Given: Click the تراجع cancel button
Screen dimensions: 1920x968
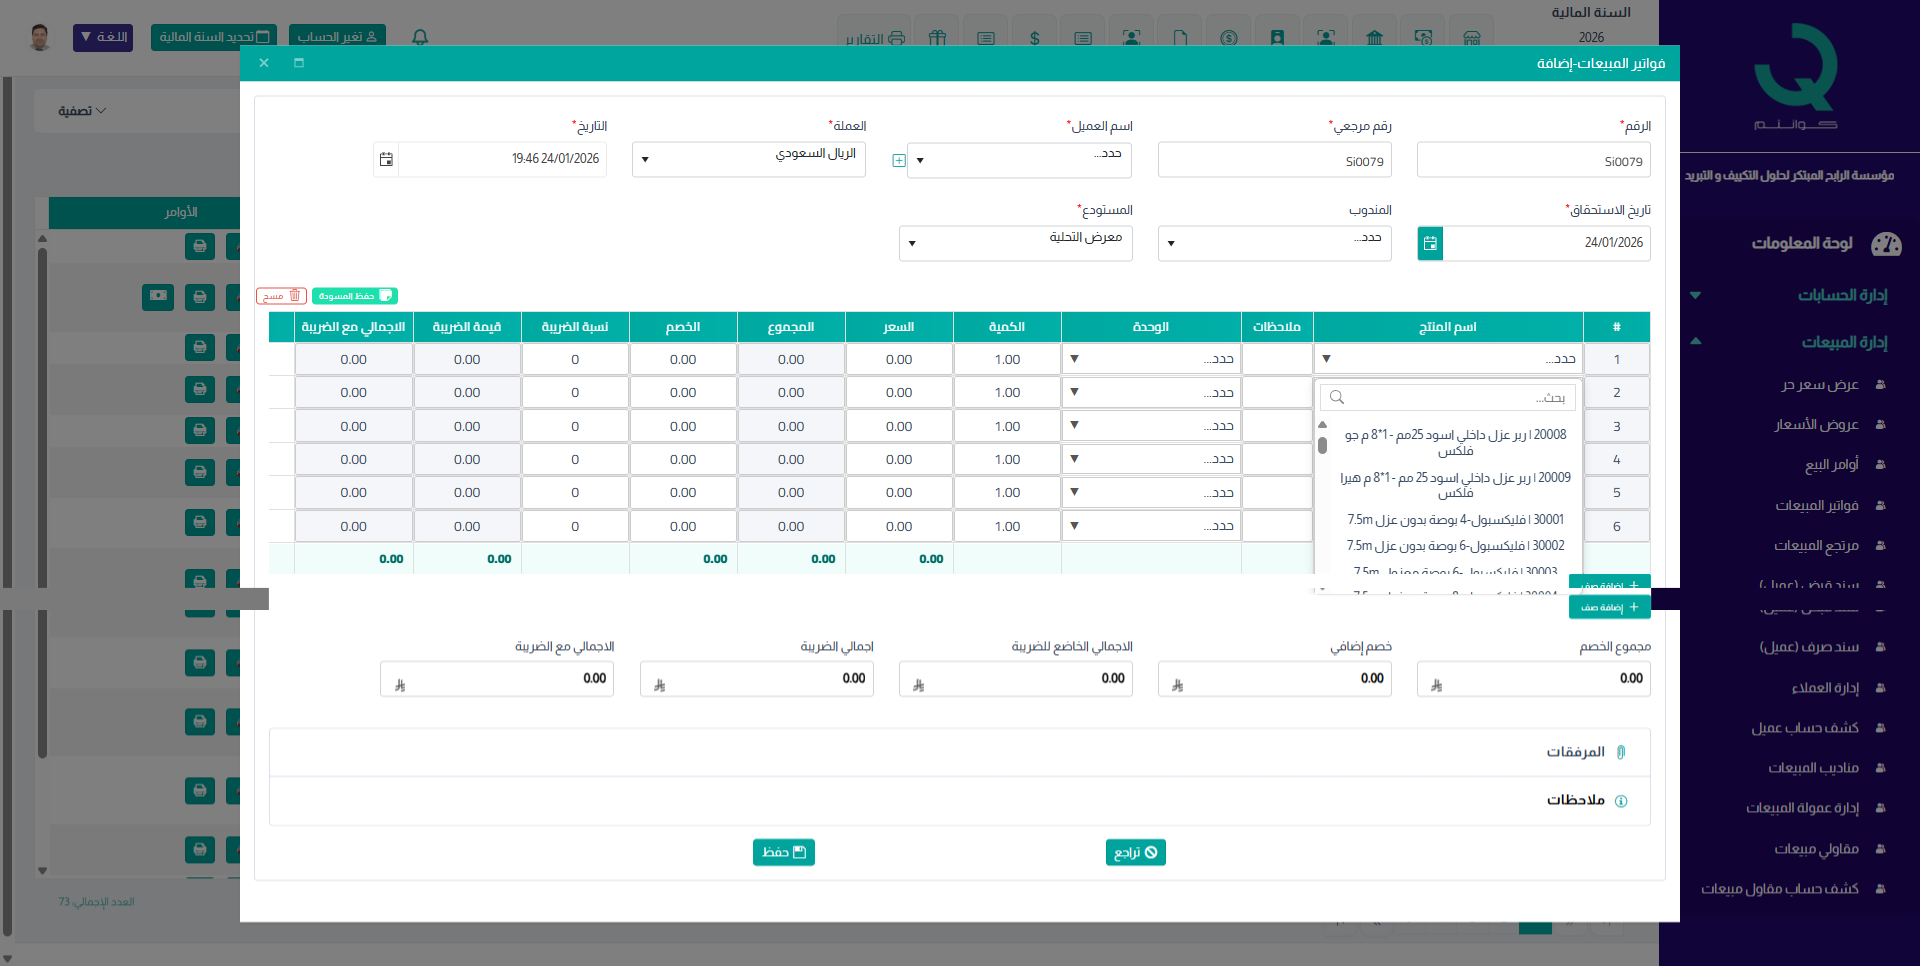Looking at the screenshot, I should tap(1135, 852).
